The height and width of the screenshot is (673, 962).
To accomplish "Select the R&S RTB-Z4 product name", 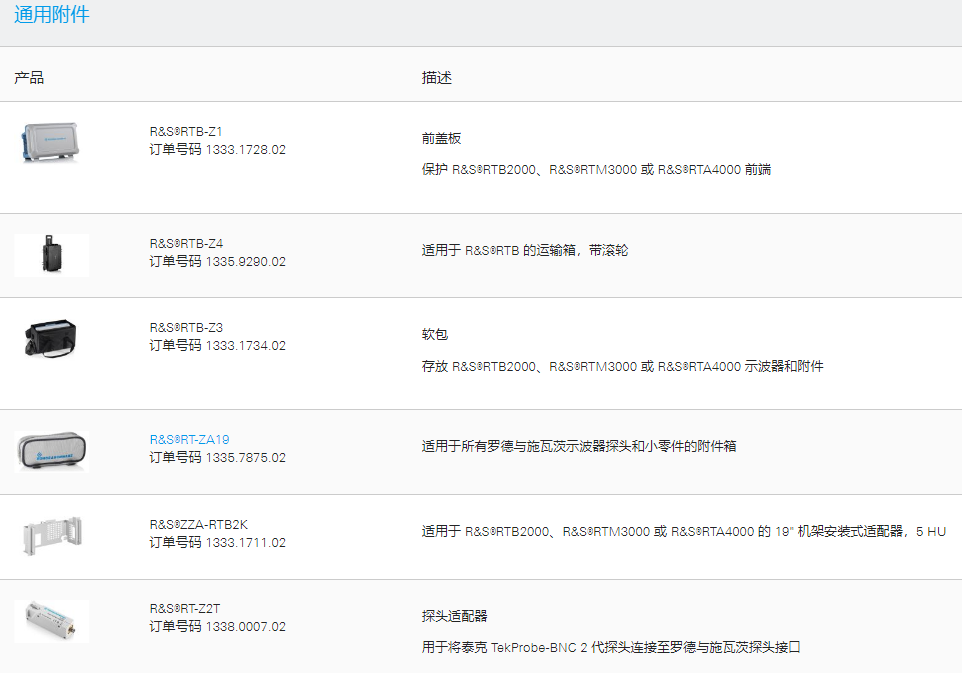I will click(186, 243).
